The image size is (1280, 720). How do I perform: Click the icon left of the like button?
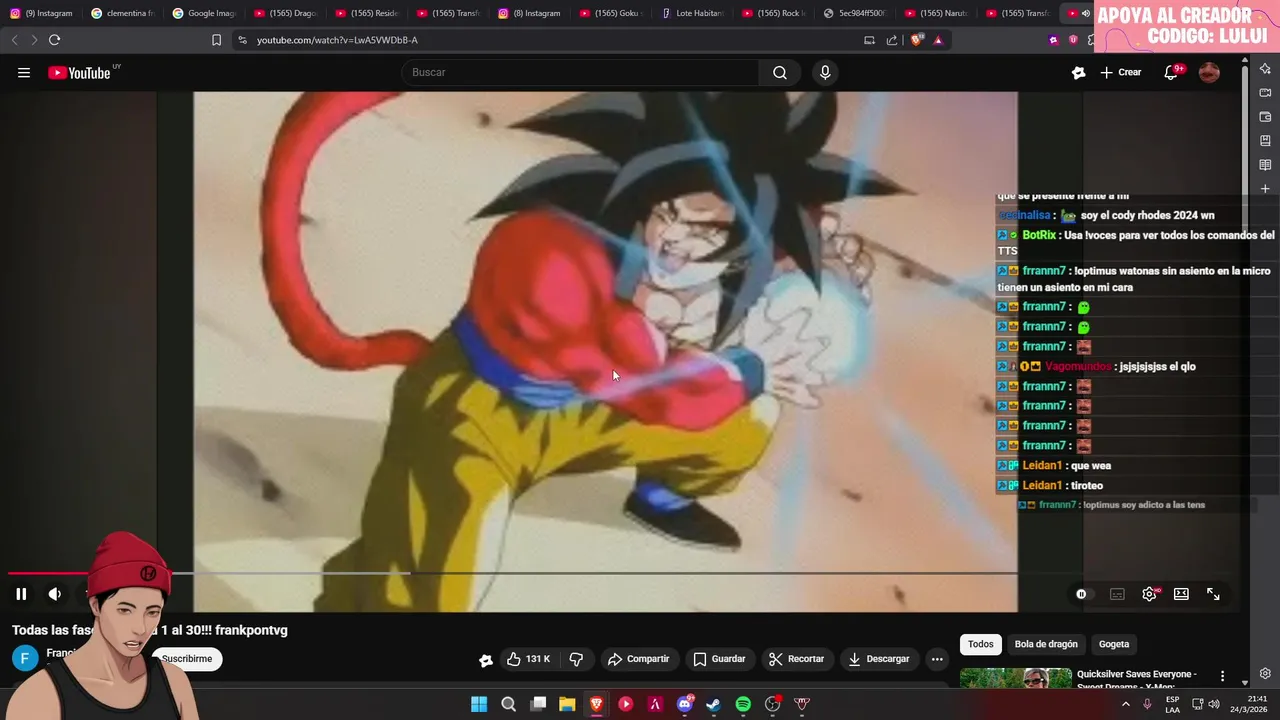point(486,660)
